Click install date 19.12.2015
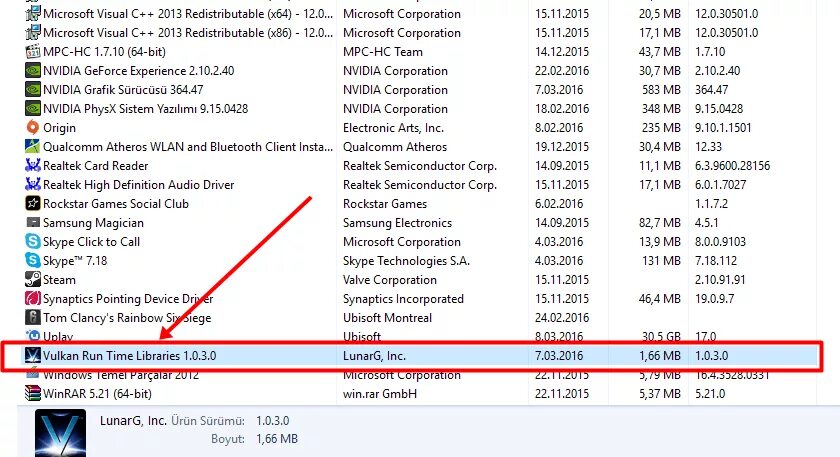840x457 pixels. tap(562, 147)
